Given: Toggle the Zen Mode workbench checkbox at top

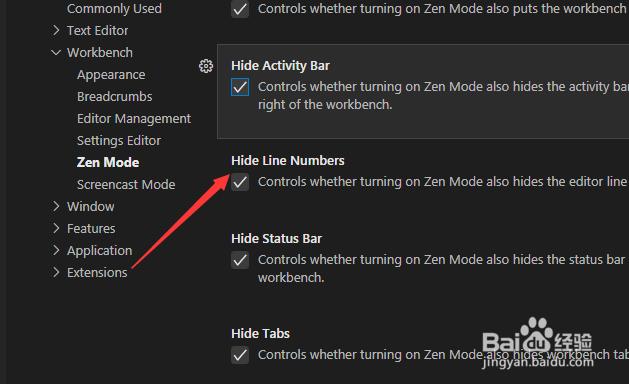Looking at the screenshot, I should [x=240, y=9].
